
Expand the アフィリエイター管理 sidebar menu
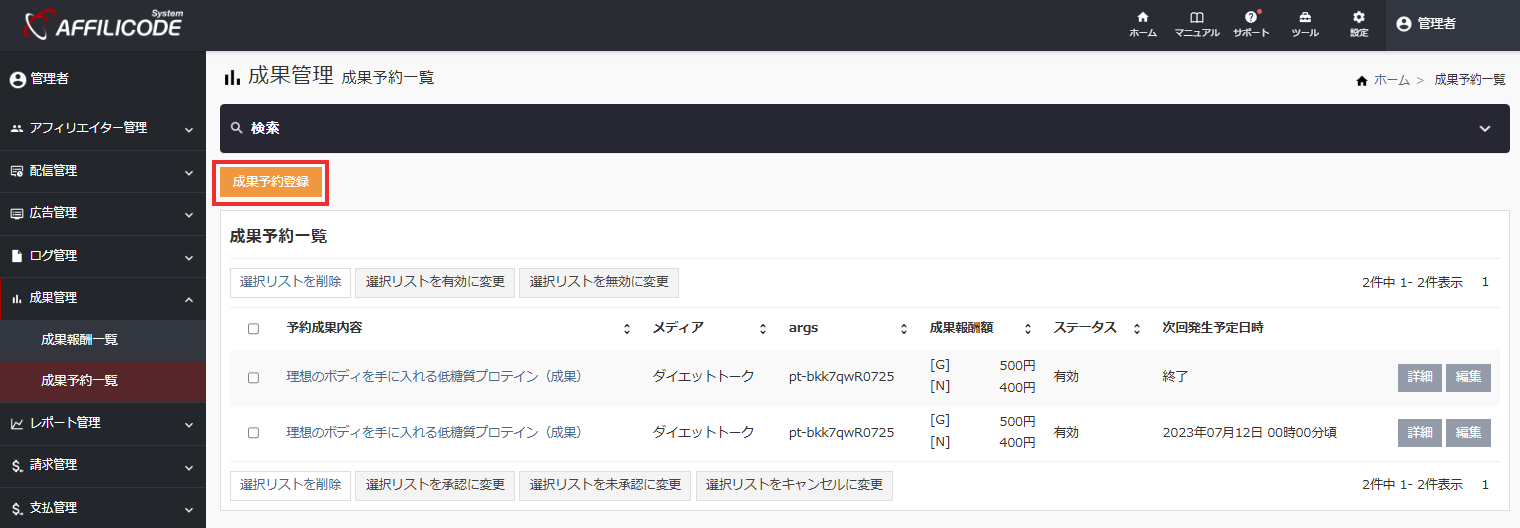point(189,129)
